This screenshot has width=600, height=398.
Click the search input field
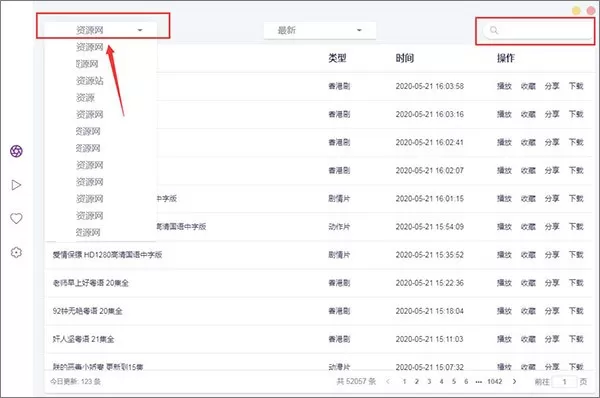click(538, 31)
